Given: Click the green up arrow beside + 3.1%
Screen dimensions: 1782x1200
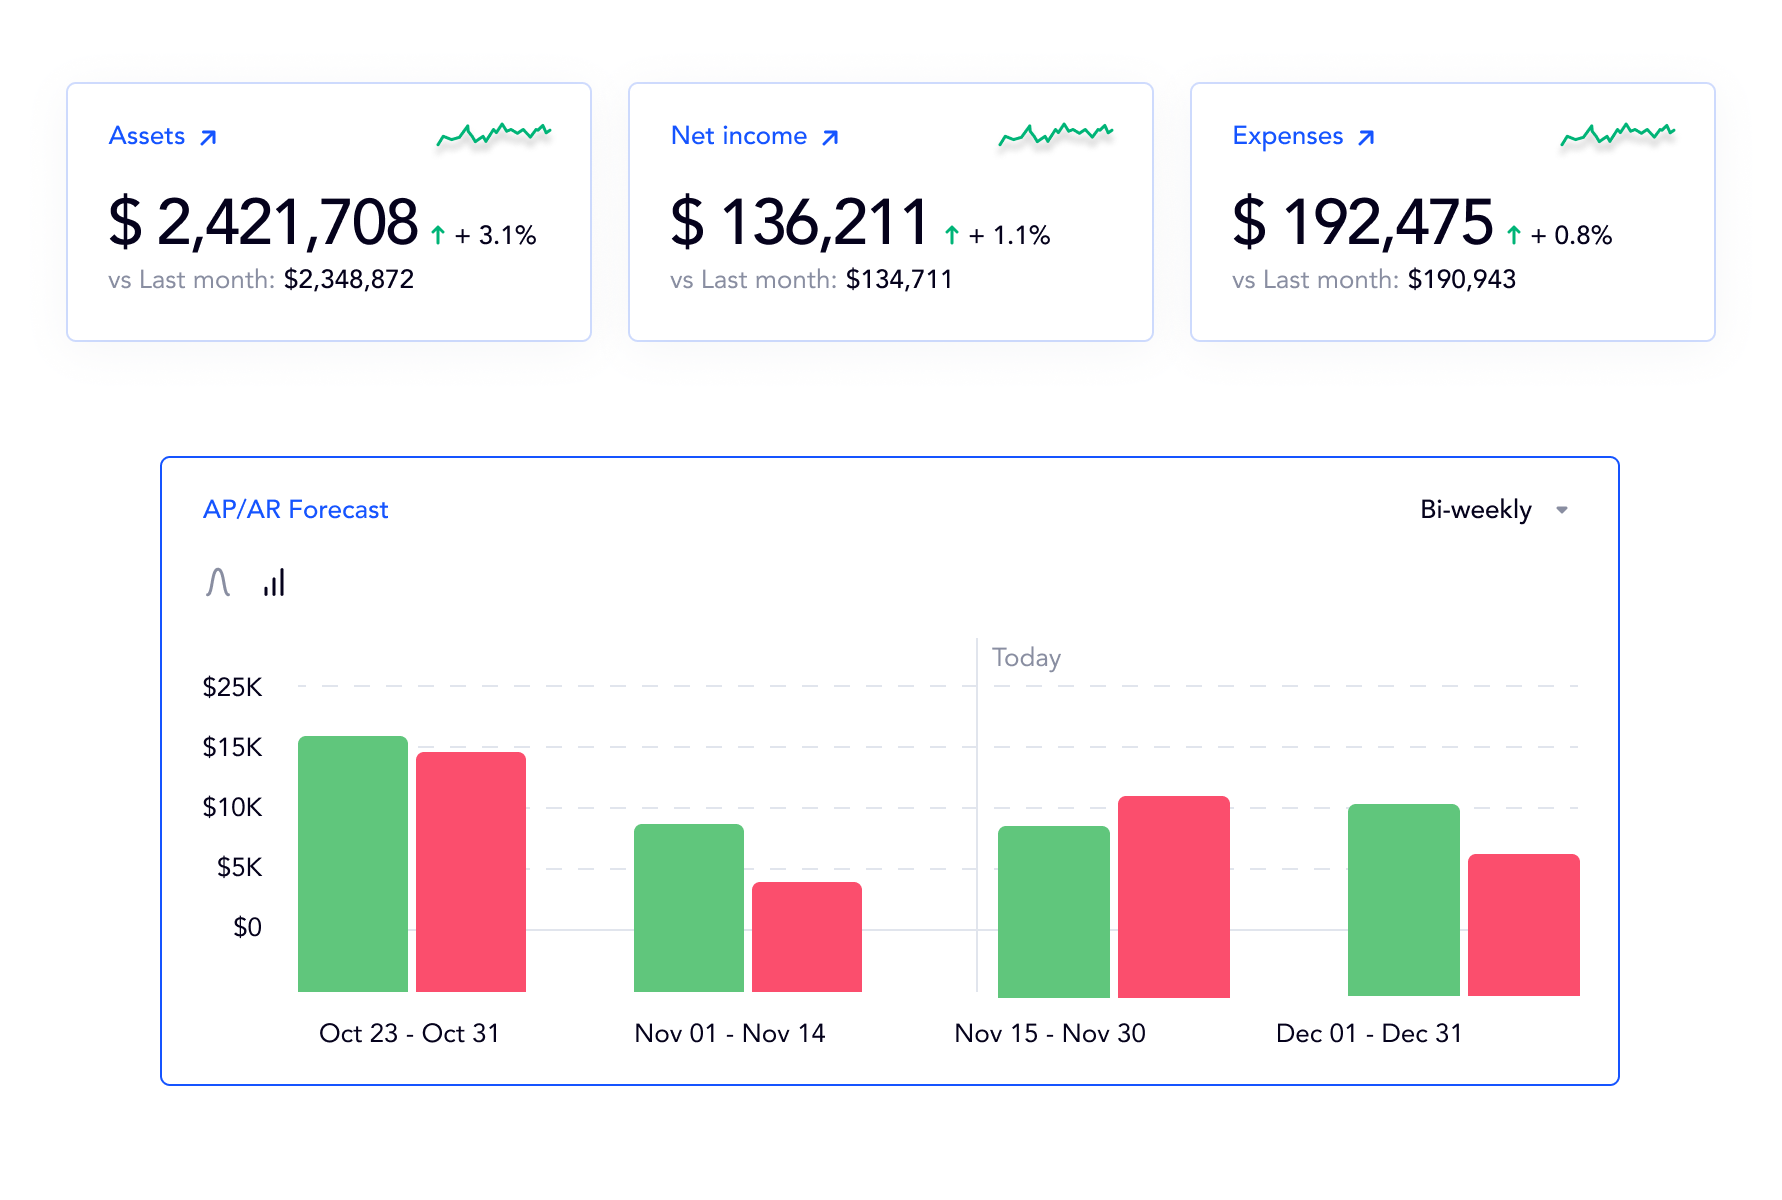Looking at the screenshot, I should tap(438, 236).
